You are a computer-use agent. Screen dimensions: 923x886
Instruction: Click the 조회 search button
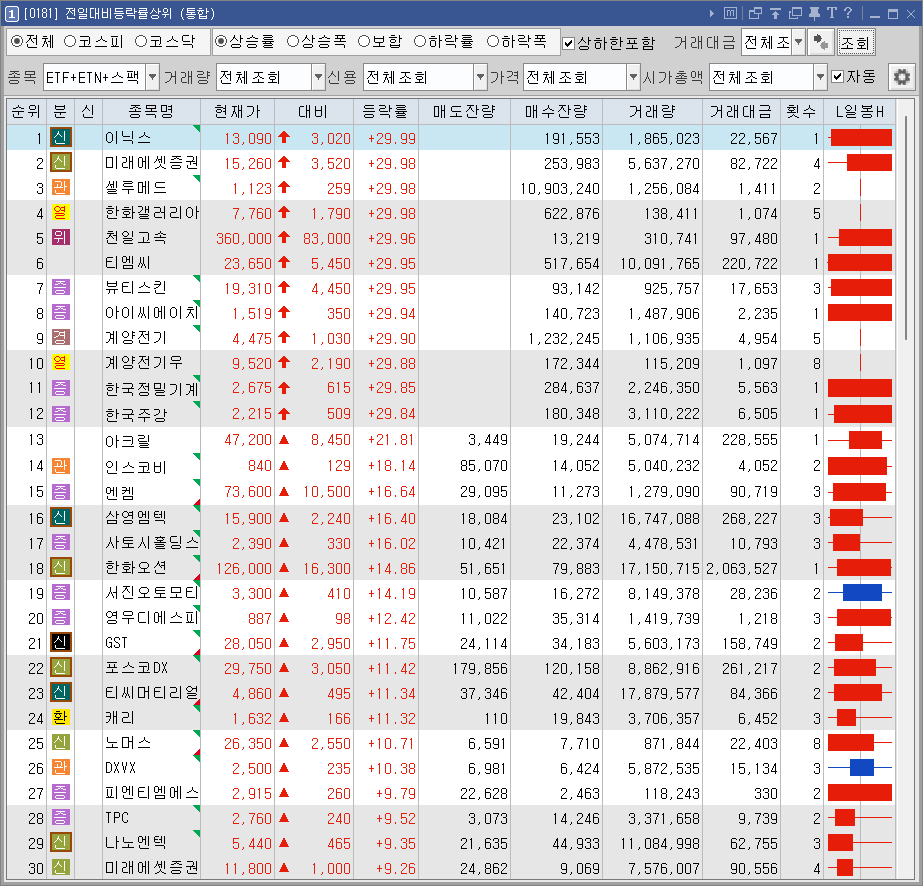click(x=856, y=42)
